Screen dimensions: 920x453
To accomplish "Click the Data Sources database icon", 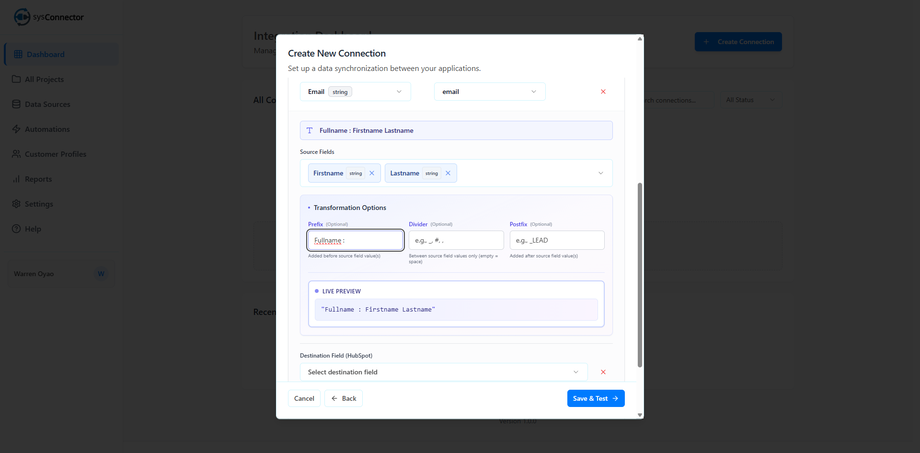I will click(16, 104).
